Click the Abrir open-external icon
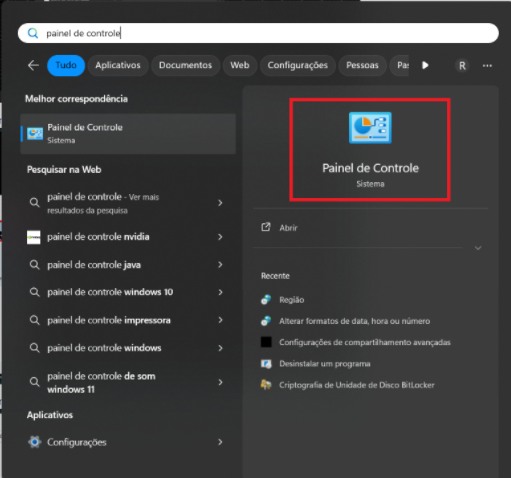Screen dimensions: 511x478 [266, 227]
